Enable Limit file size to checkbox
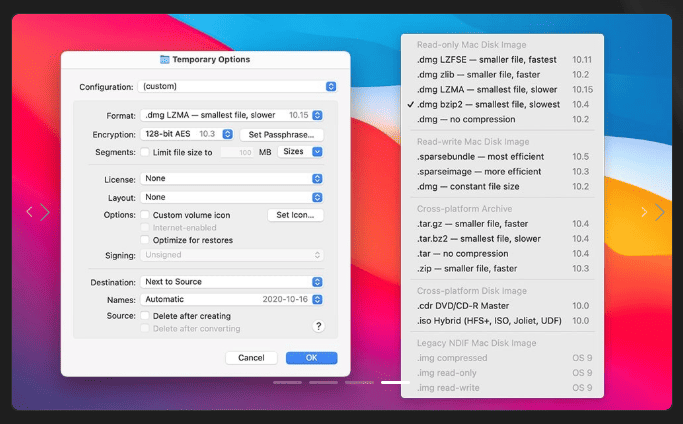 [x=145, y=152]
